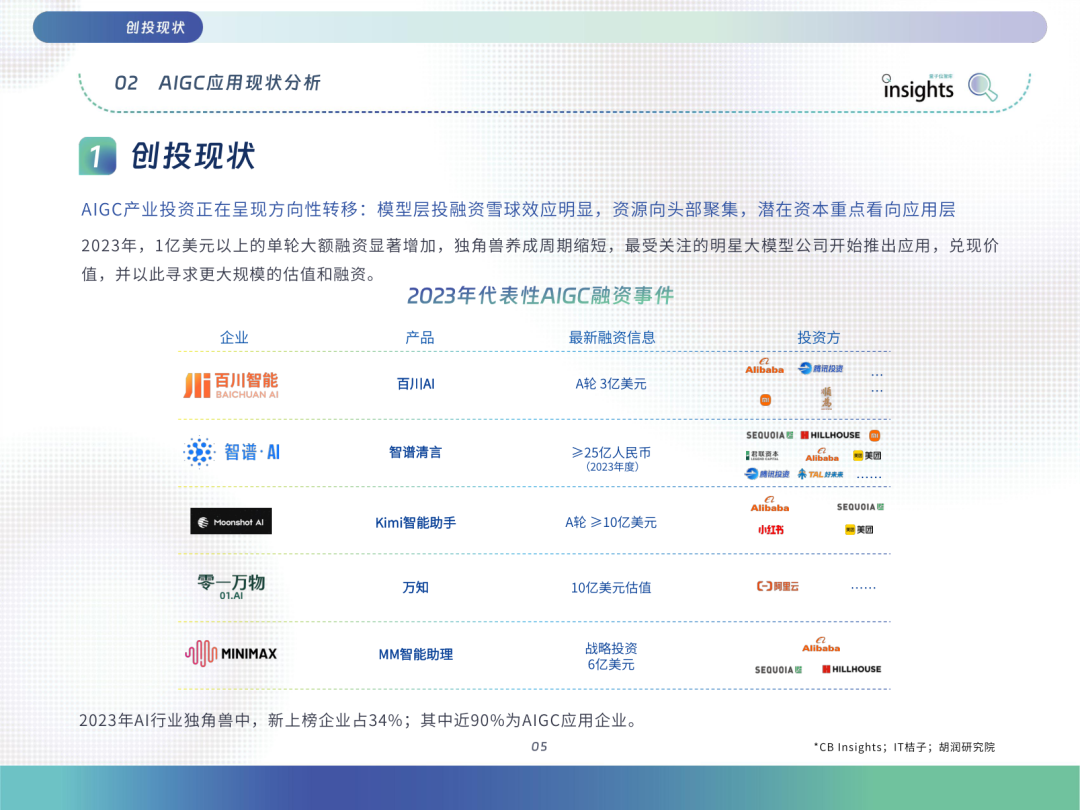
Task: Click the black Moonshot AI logo
Action: [231, 521]
